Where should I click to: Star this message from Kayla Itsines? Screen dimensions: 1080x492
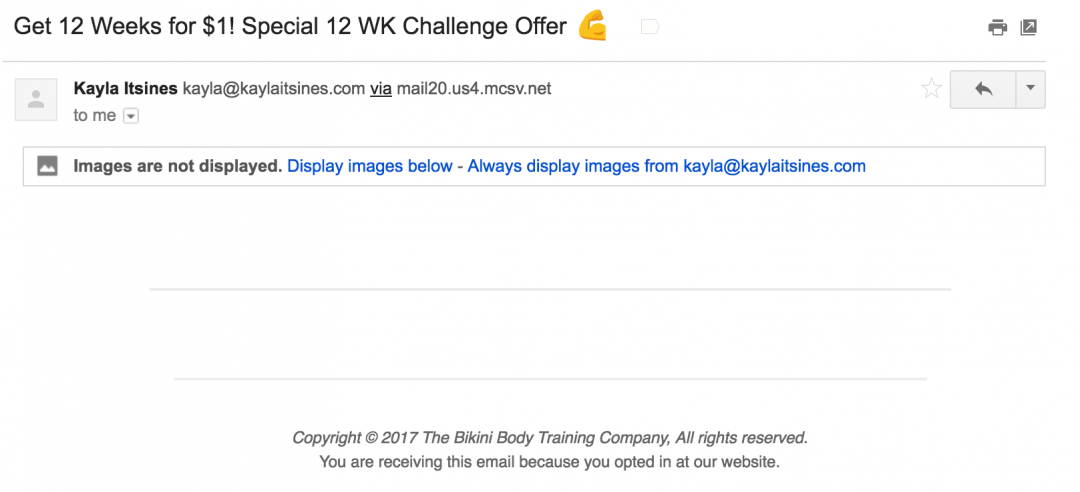pos(931,88)
